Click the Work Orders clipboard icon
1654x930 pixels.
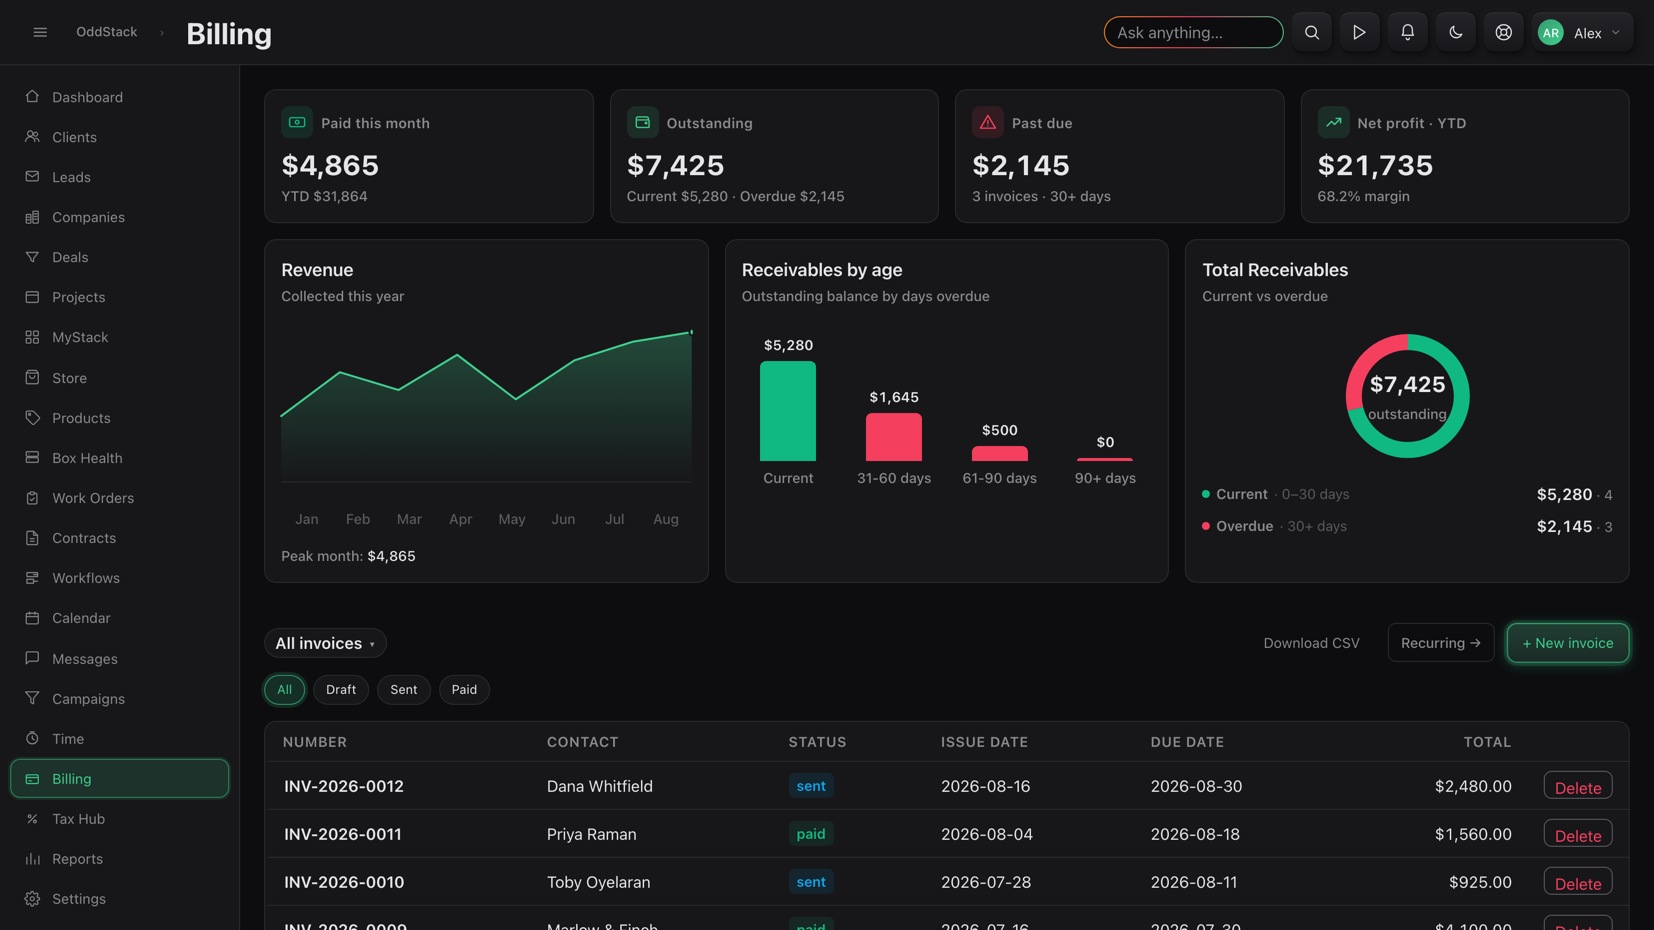[x=32, y=498]
